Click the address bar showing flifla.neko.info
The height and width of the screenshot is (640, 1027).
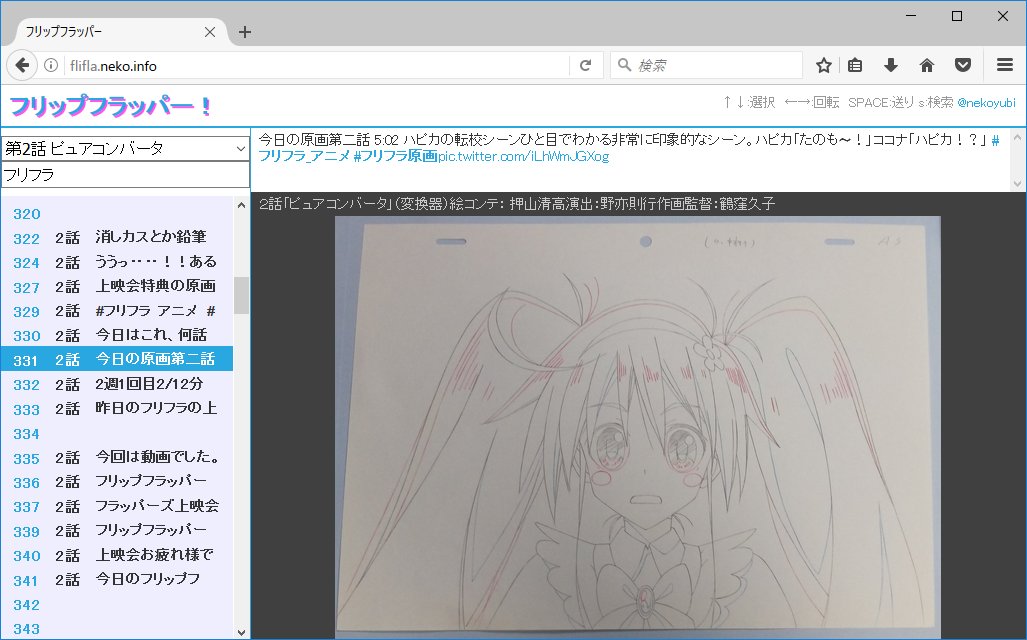(318, 66)
